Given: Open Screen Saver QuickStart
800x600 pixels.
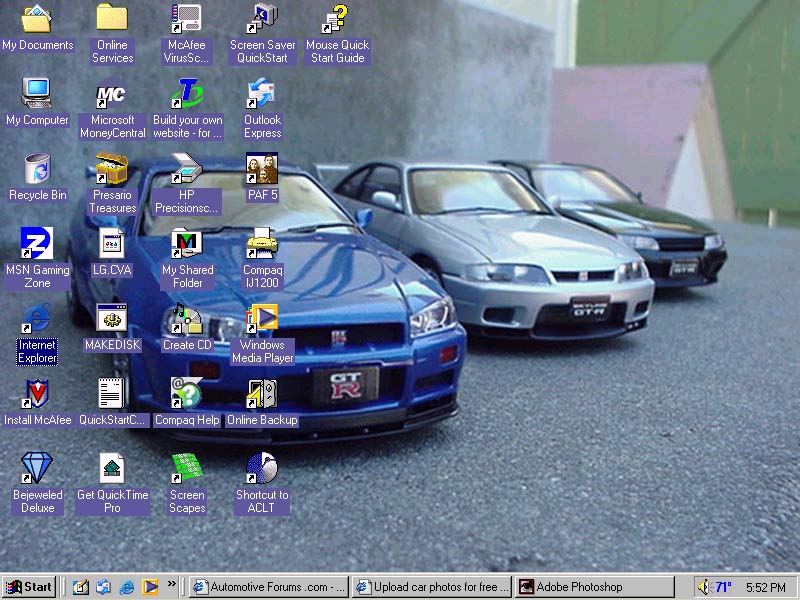Looking at the screenshot, I should pyautogui.click(x=261, y=20).
